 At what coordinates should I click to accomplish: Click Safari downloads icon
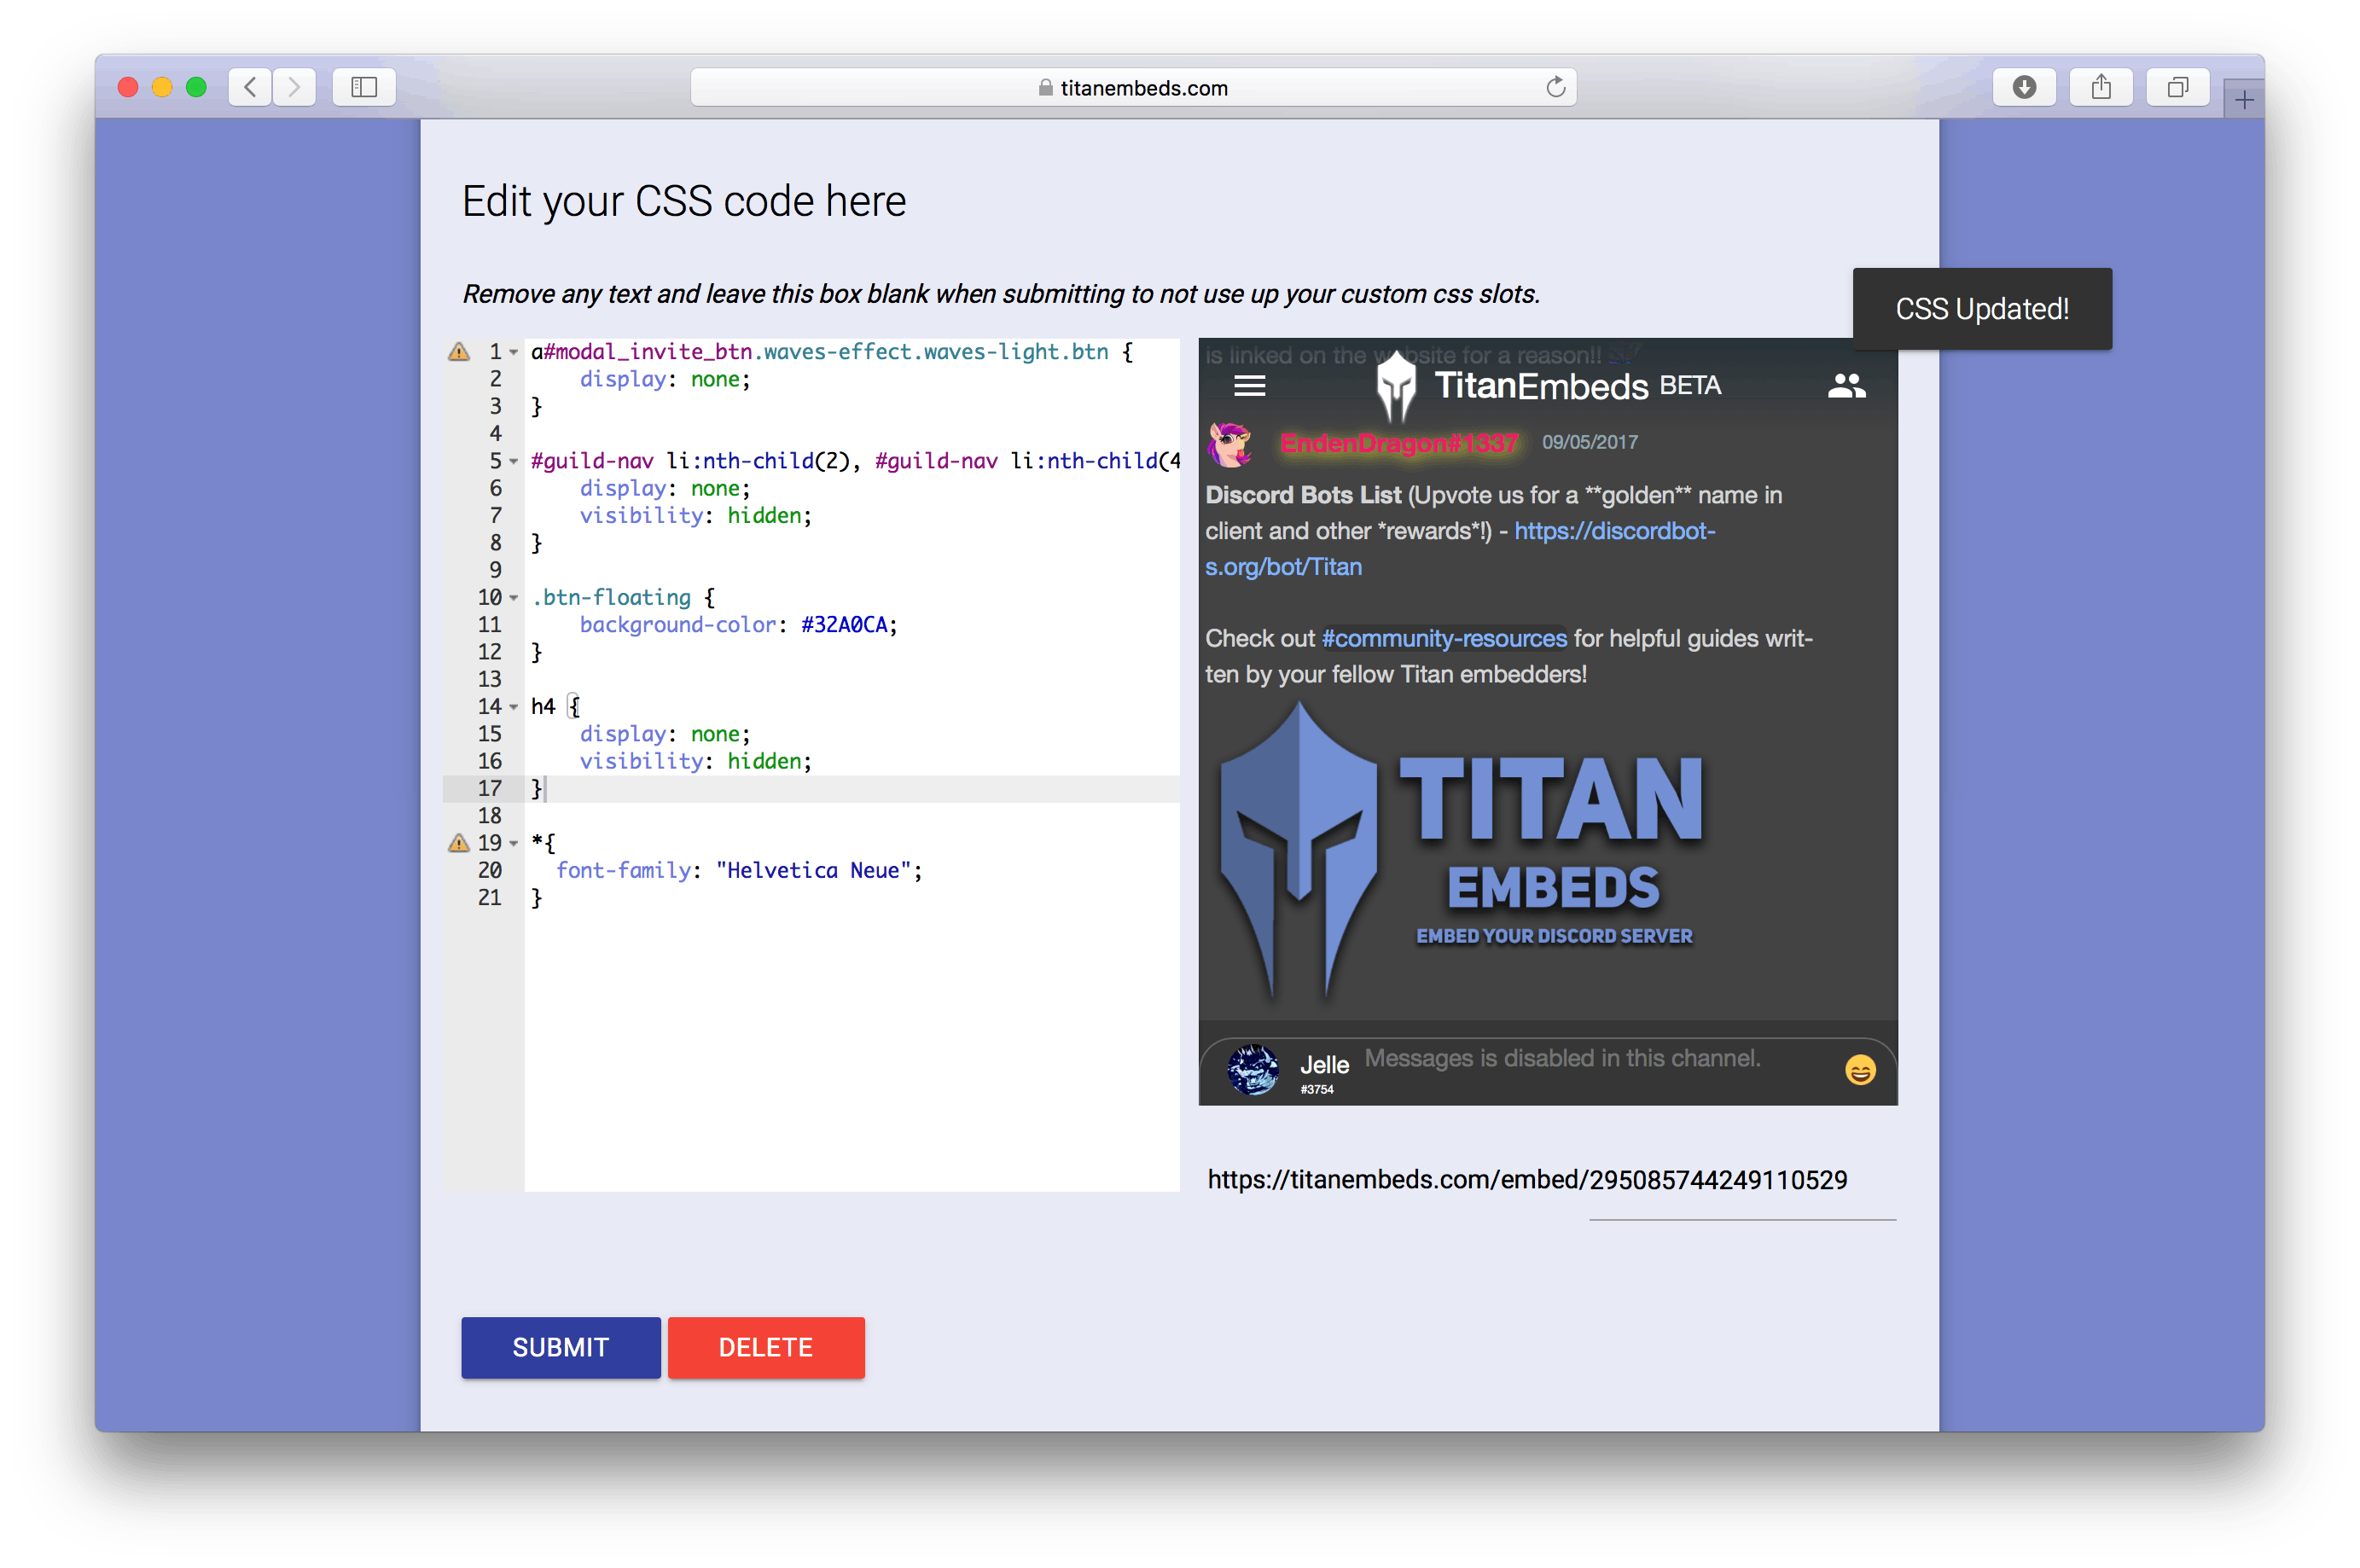tap(2024, 88)
